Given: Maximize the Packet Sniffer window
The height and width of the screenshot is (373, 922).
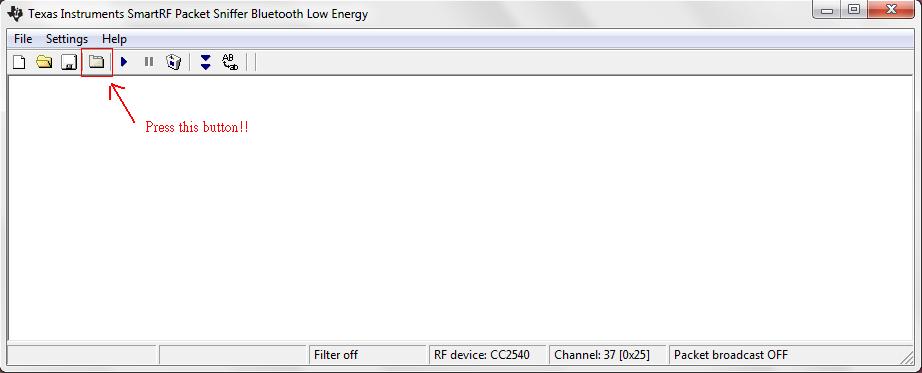Looking at the screenshot, I should pyautogui.click(x=854, y=9).
